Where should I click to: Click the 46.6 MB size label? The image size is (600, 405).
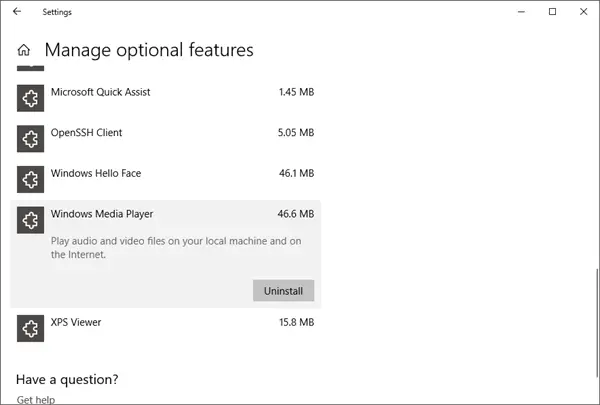click(296, 214)
